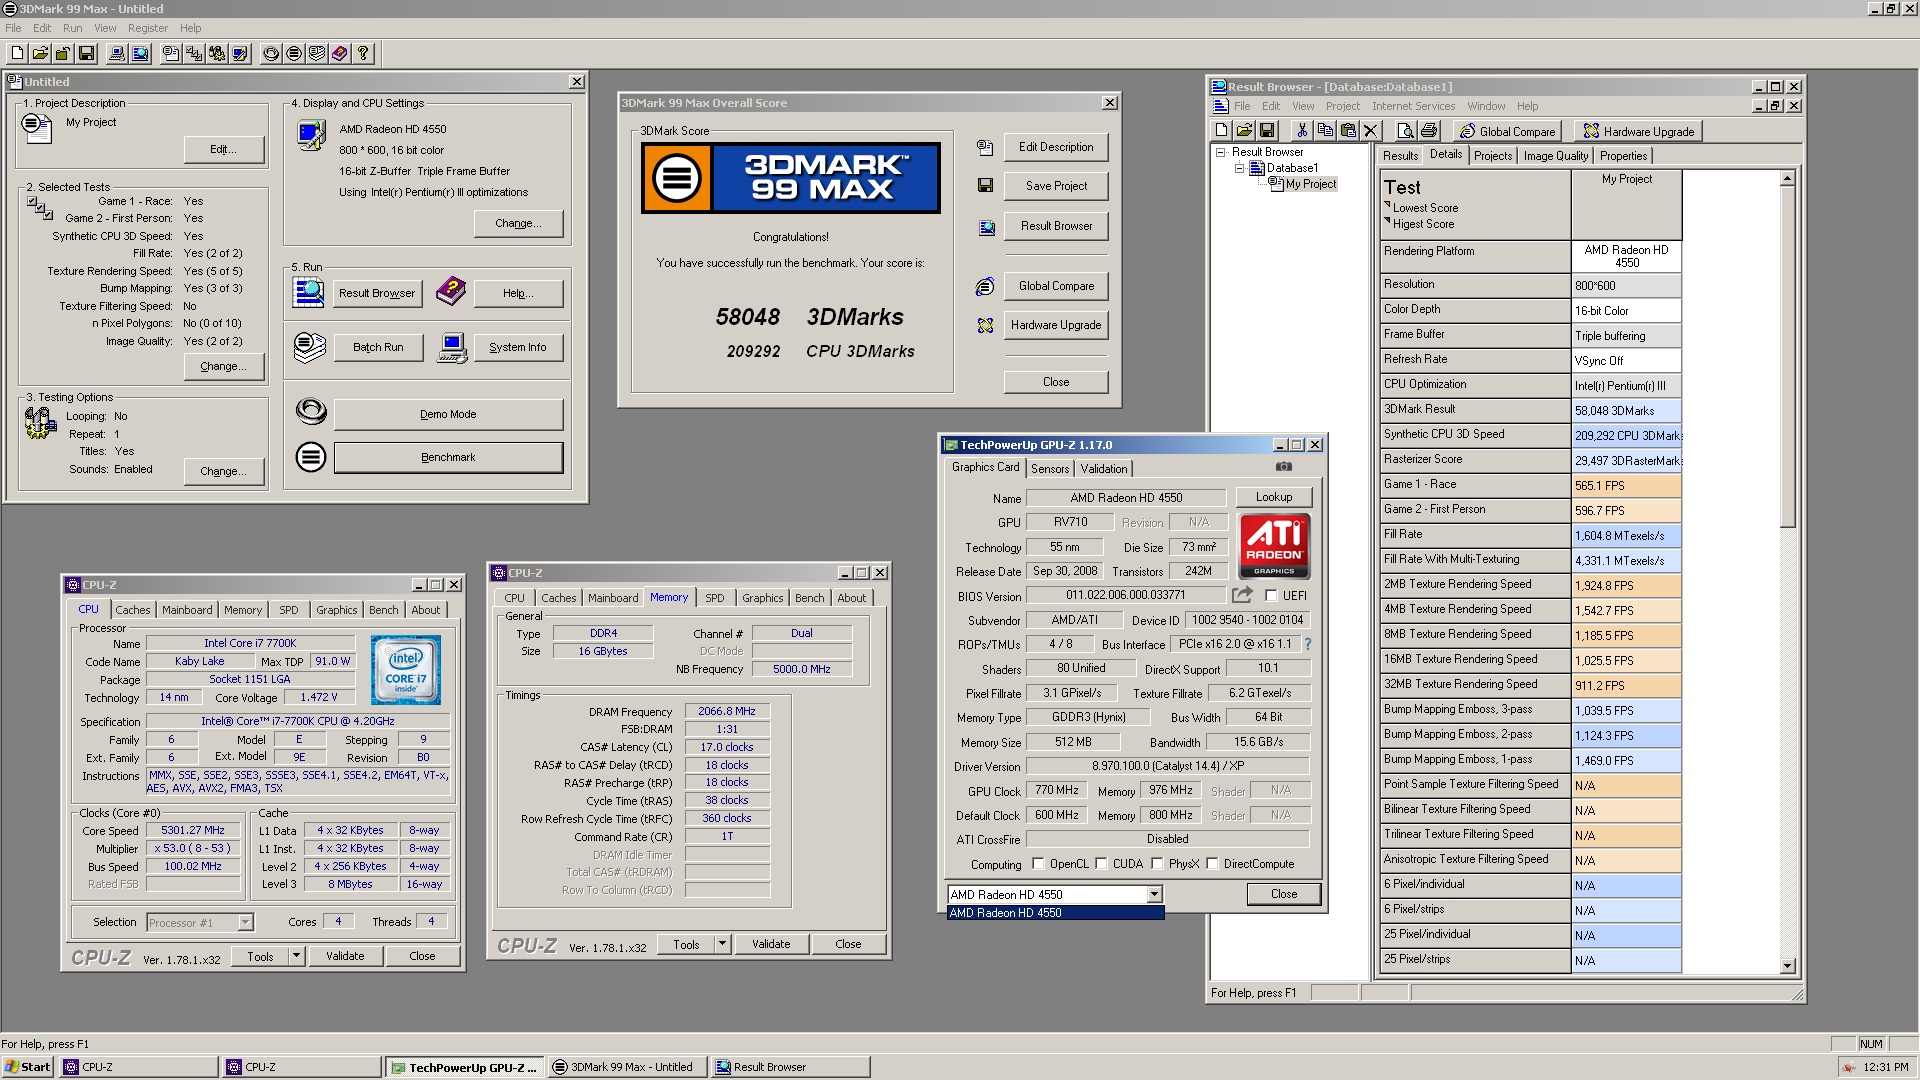This screenshot has height=1080, width=1920.
Task: Click the 58,048 3DMarks result cell
Action: [1627, 410]
